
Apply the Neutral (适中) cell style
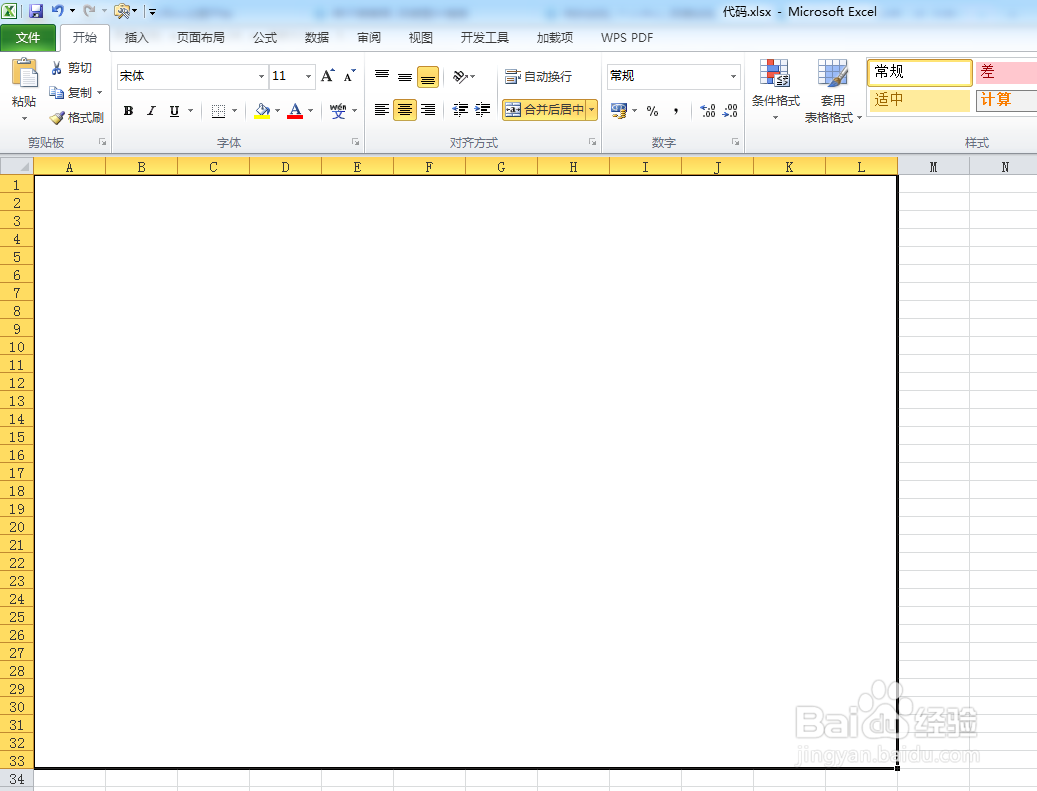[x=920, y=100]
